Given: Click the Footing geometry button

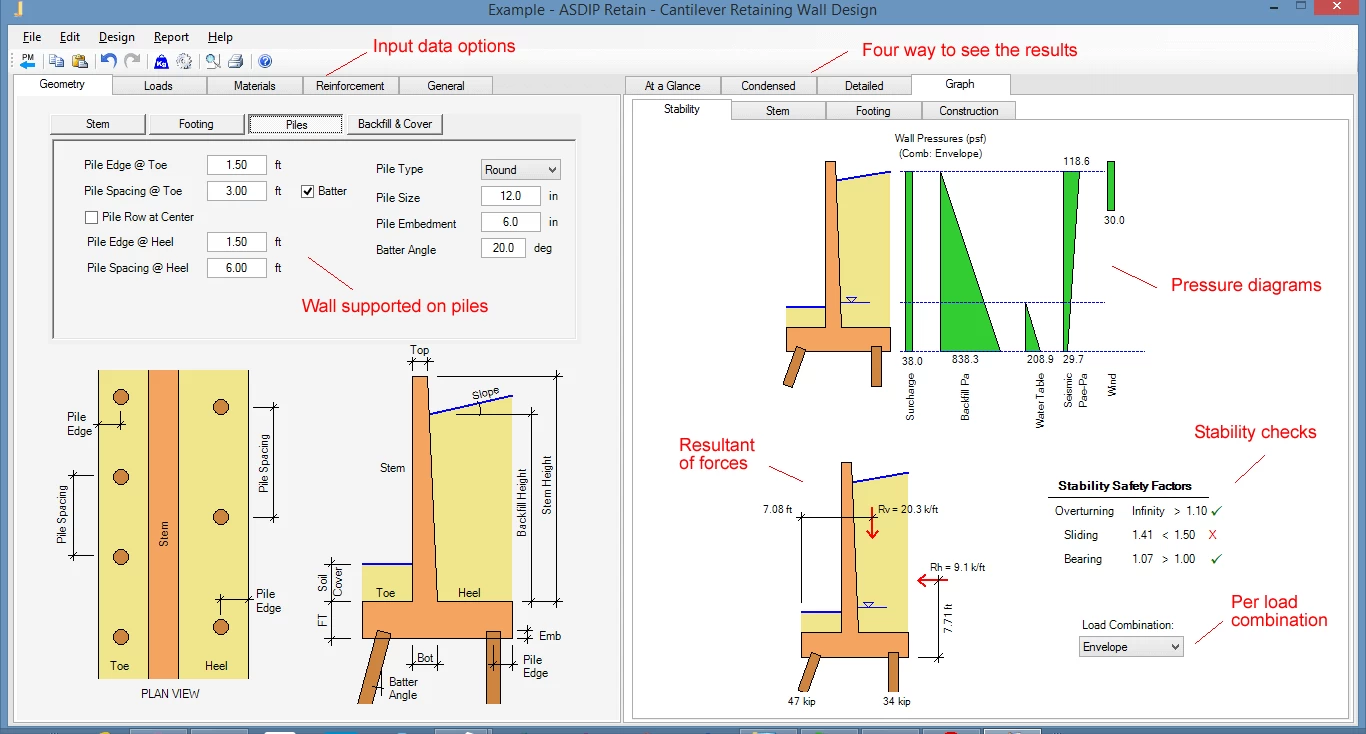Looking at the screenshot, I should [x=196, y=124].
